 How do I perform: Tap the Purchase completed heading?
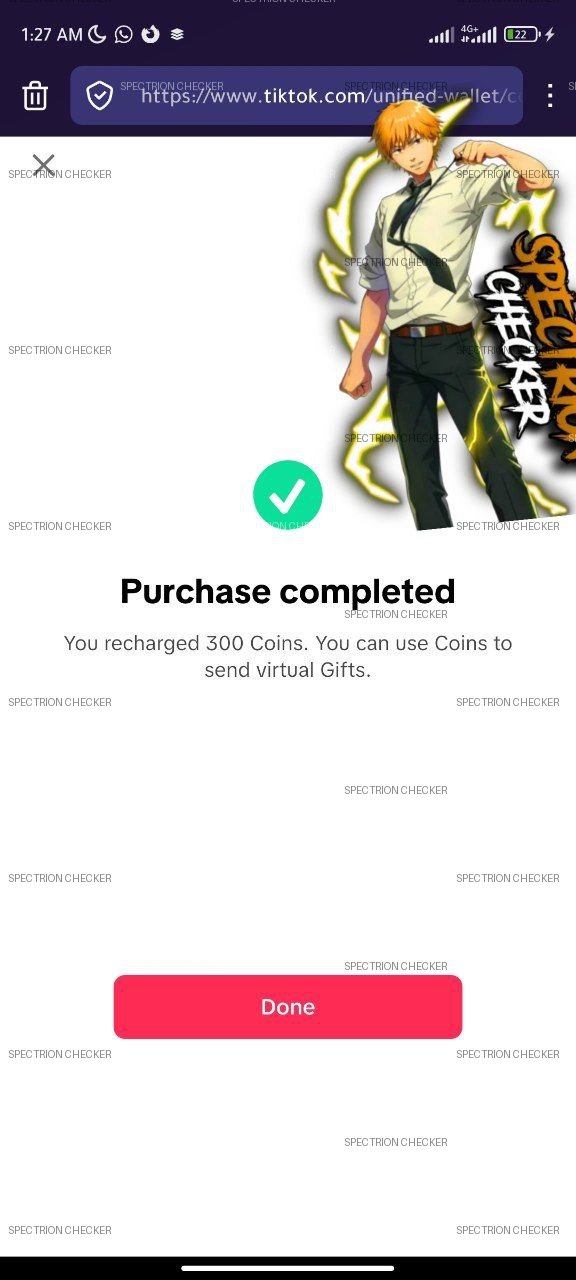(288, 591)
